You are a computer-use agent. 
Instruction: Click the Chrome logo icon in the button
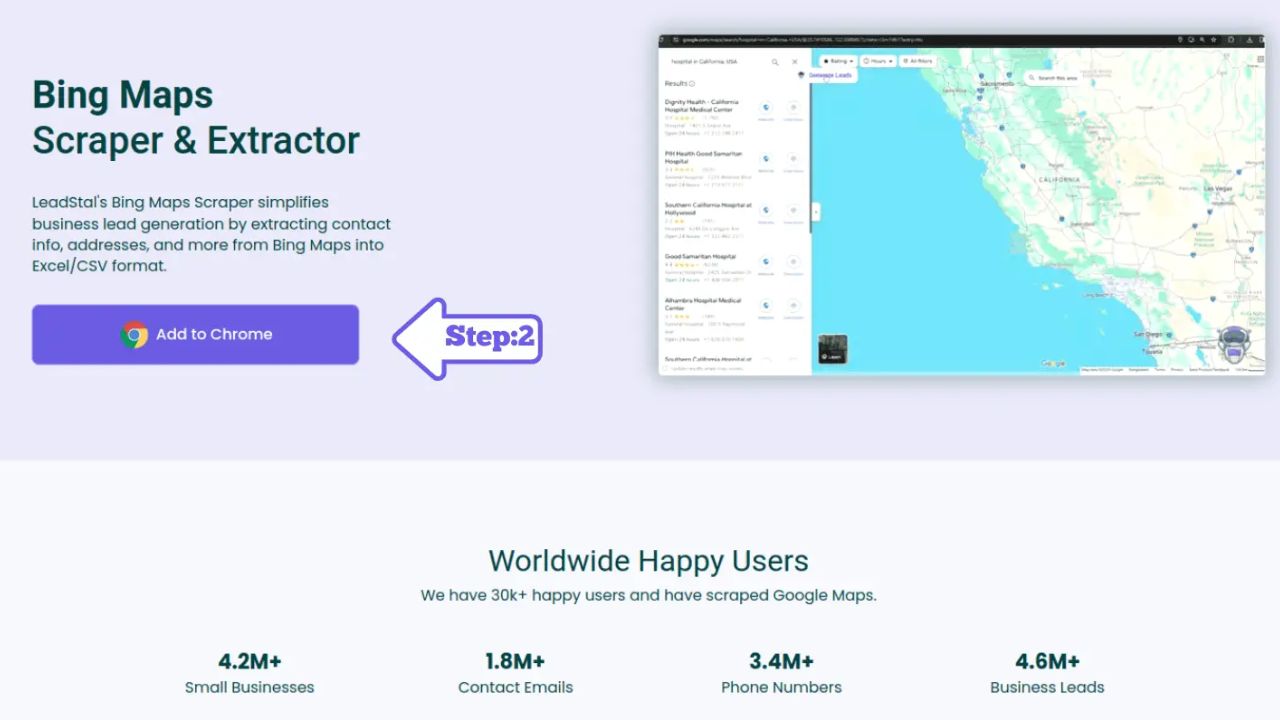(x=134, y=335)
